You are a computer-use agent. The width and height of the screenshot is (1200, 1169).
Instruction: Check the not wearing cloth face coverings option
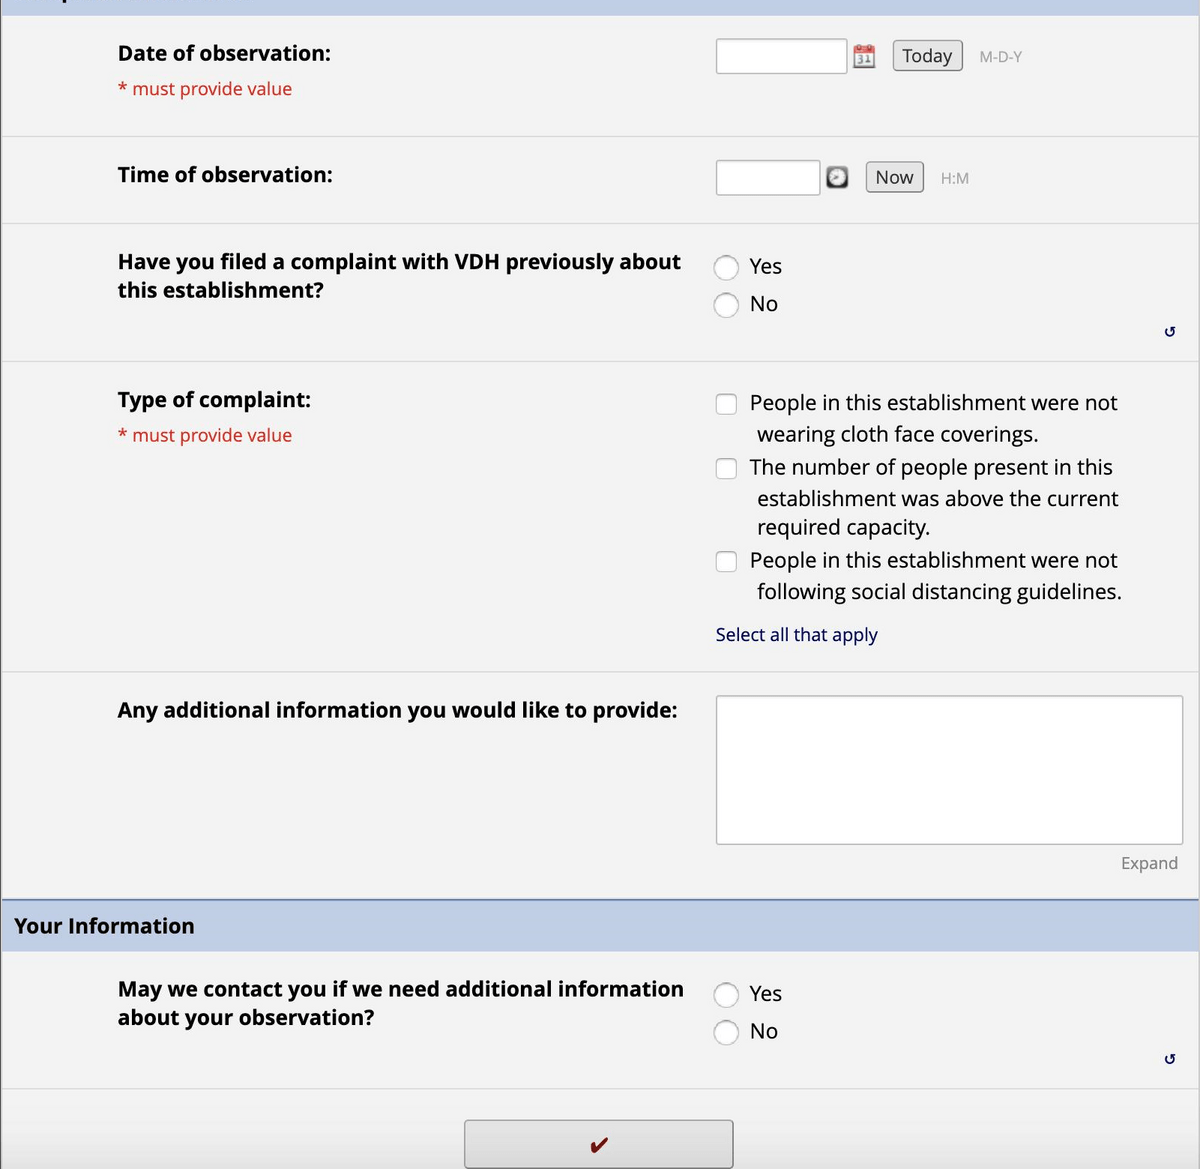pos(726,404)
